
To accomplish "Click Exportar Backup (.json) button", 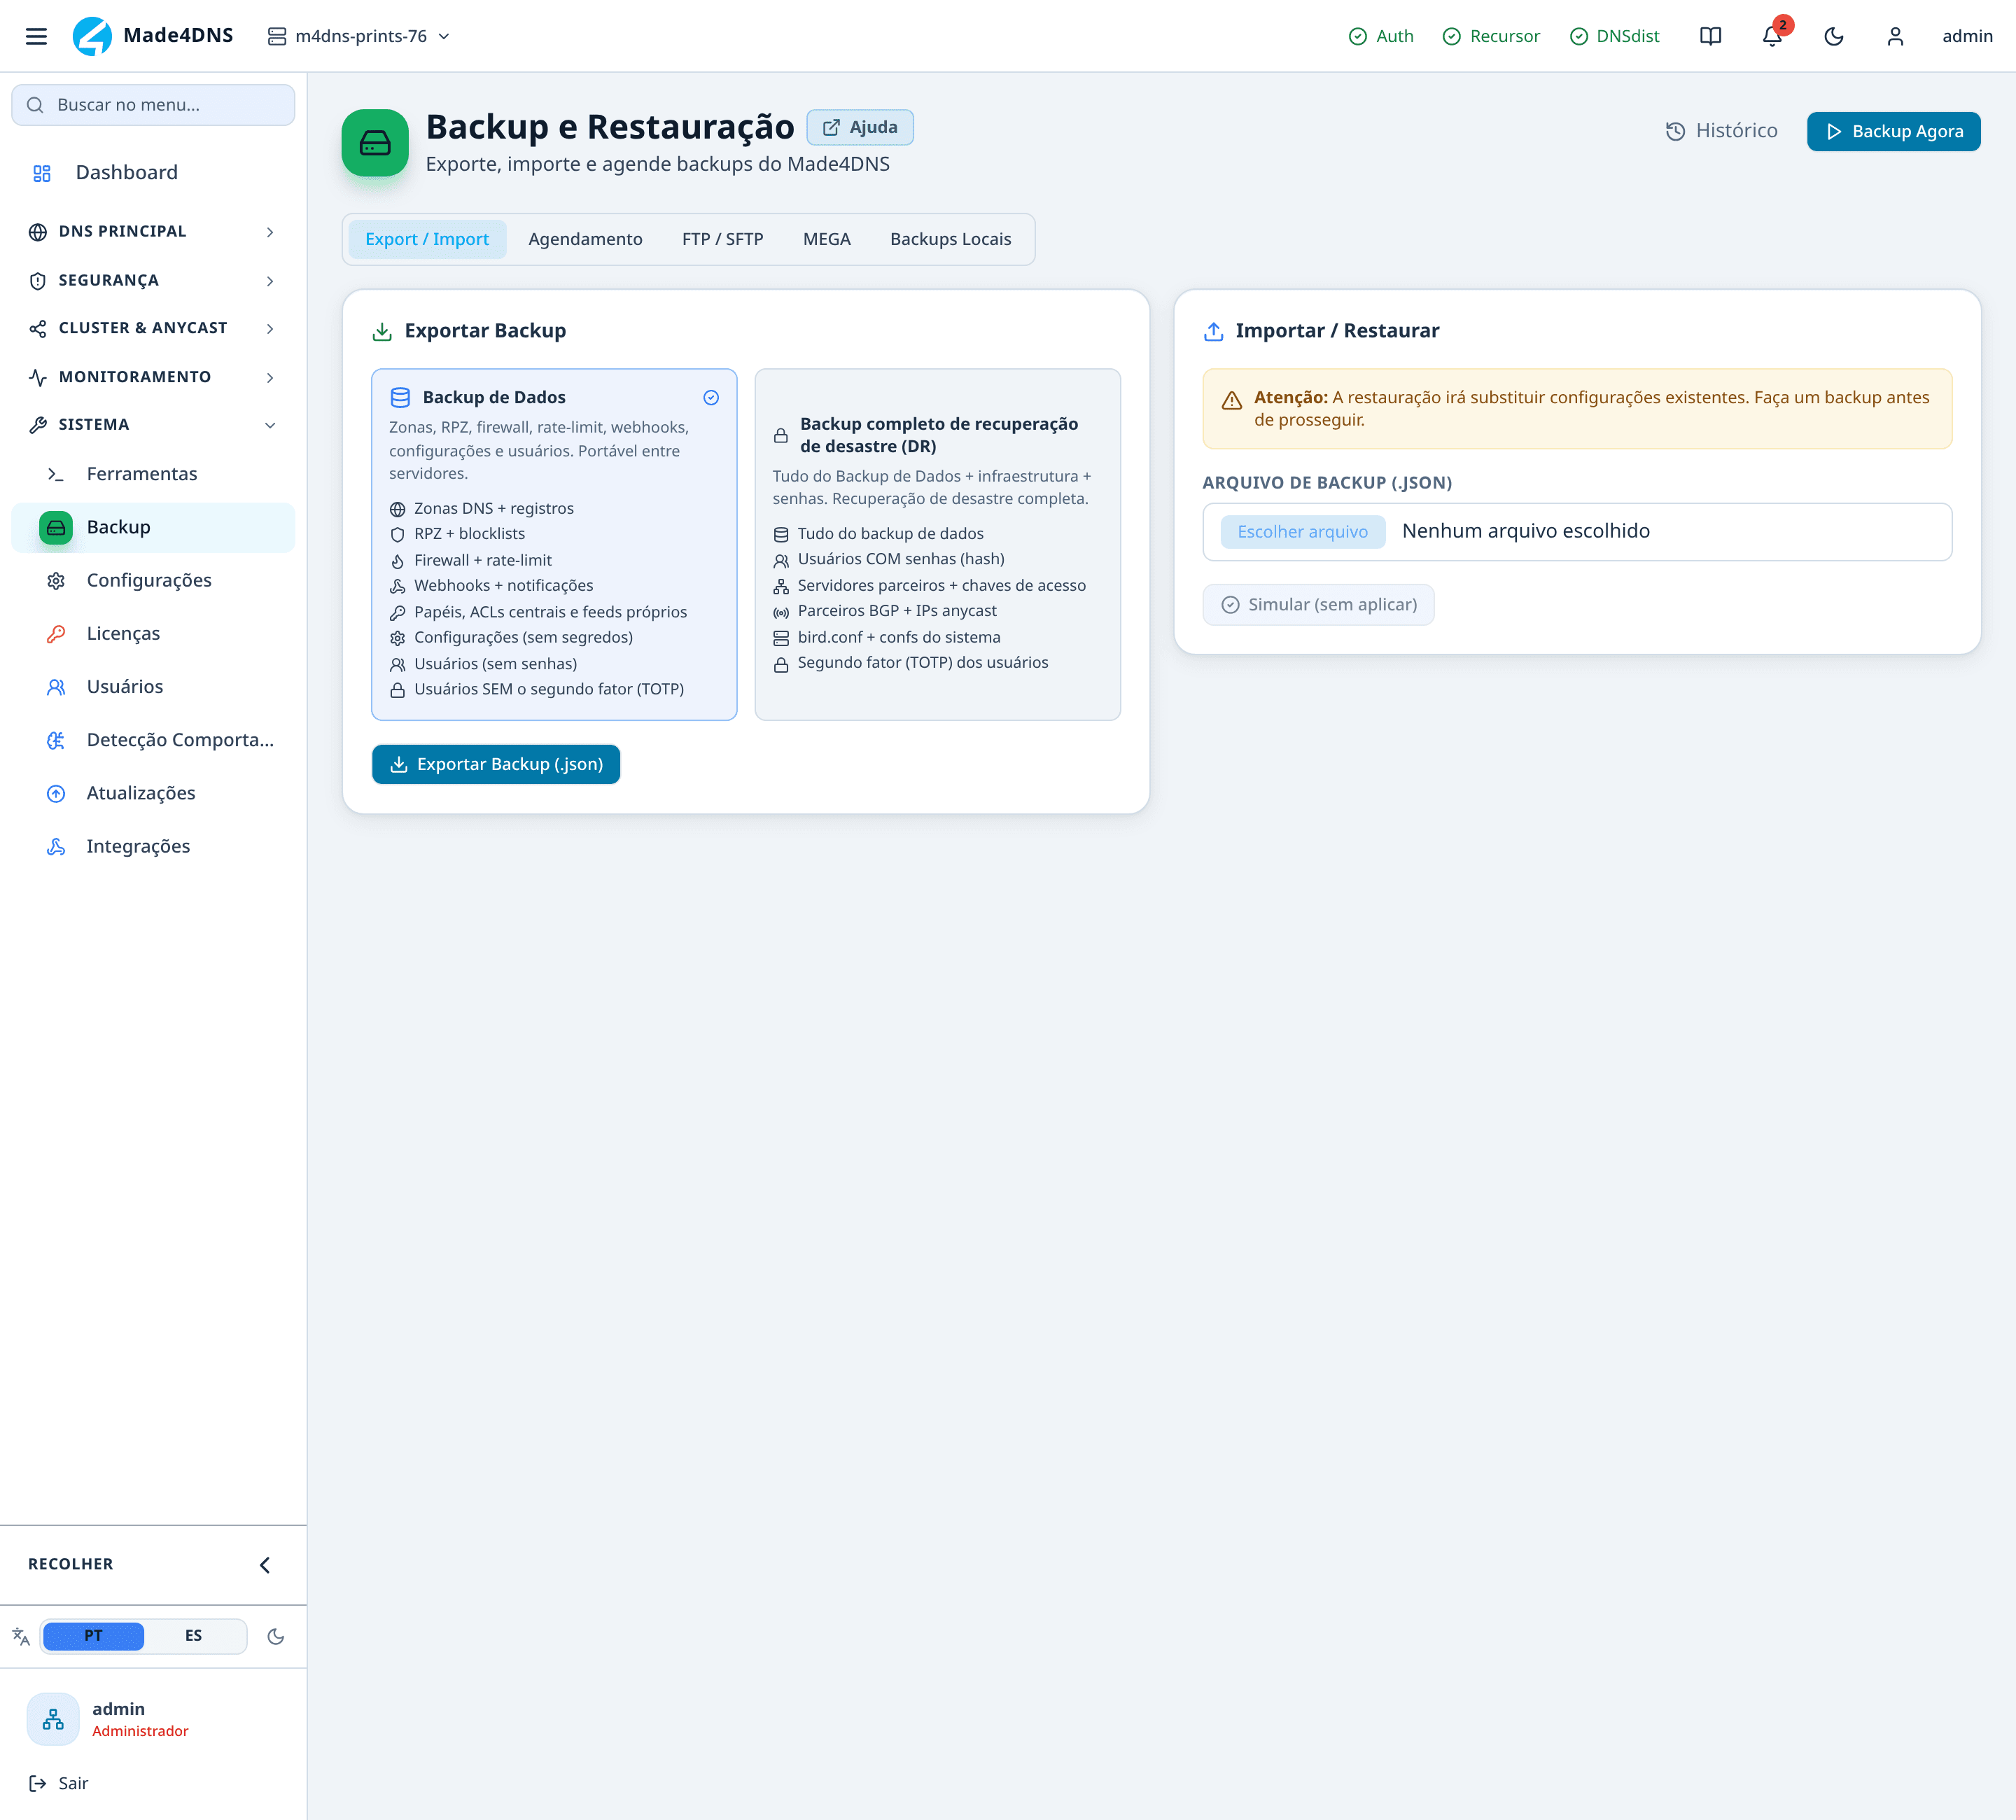I will coord(496,764).
